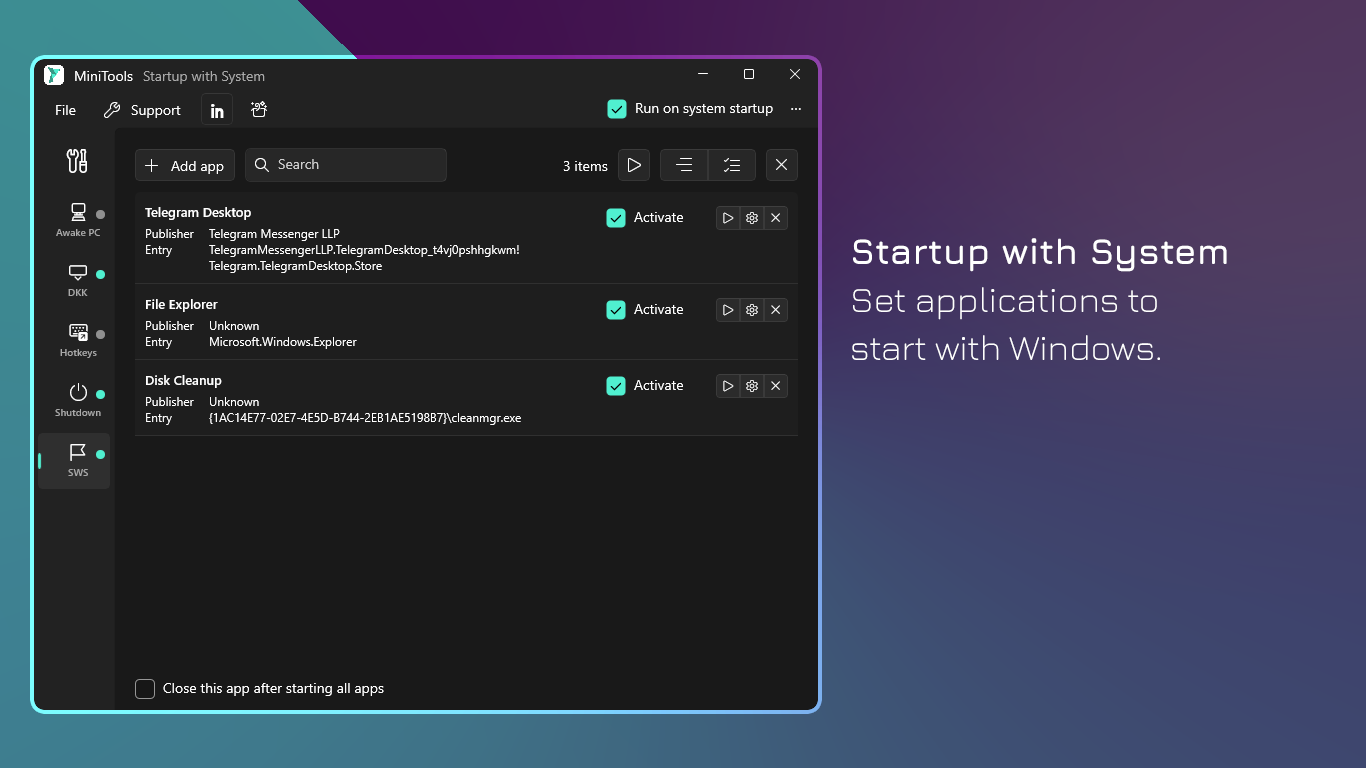This screenshot has width=1366, height=768.
Task: Toggle the Hotkeys status dot
Action: (x=100, y=334)
